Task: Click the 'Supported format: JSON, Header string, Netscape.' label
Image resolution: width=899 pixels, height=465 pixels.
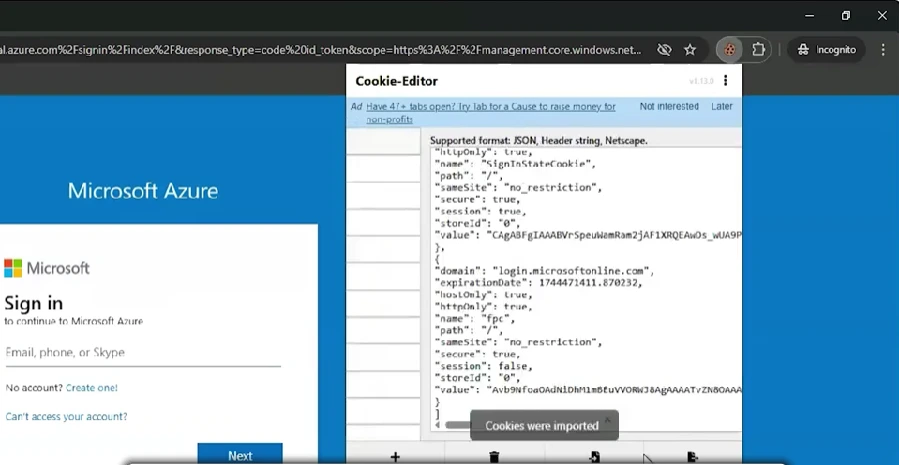Action: tap(539, 140)
